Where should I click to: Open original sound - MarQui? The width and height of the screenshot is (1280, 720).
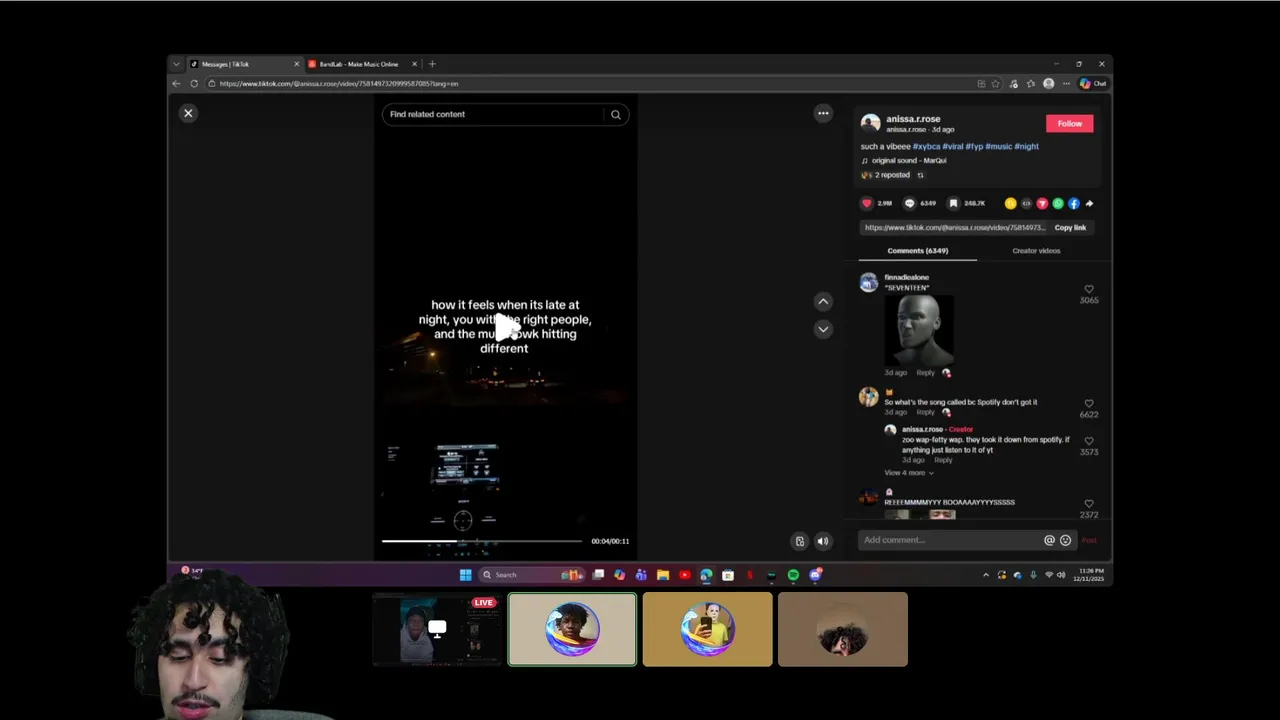click(909, 160)
